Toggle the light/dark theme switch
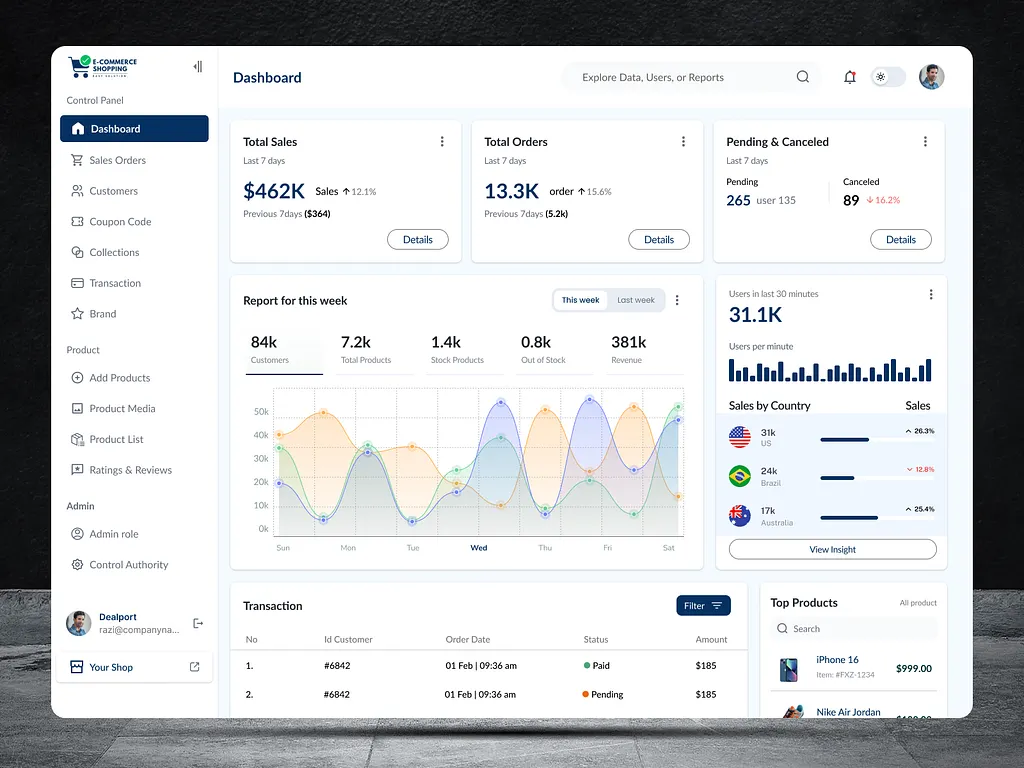Screen dimensions: 1024x768 coord(887,77)
